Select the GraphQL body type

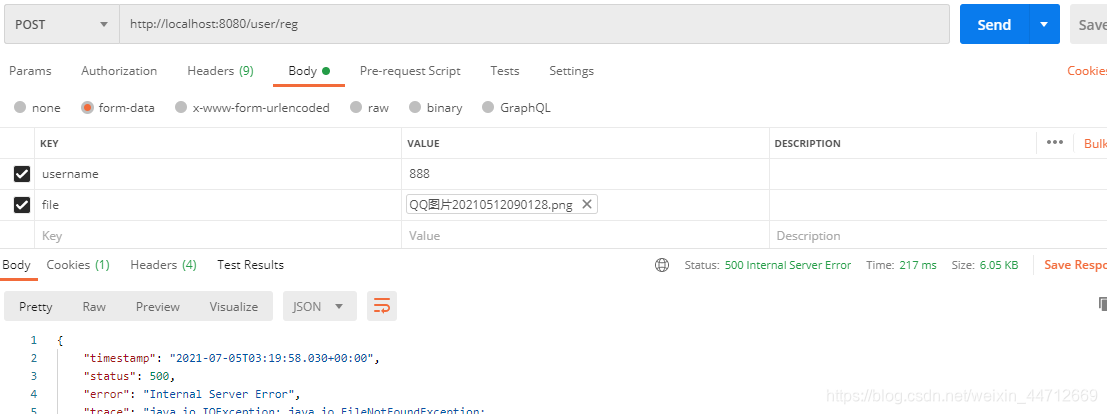click(488, 107)
